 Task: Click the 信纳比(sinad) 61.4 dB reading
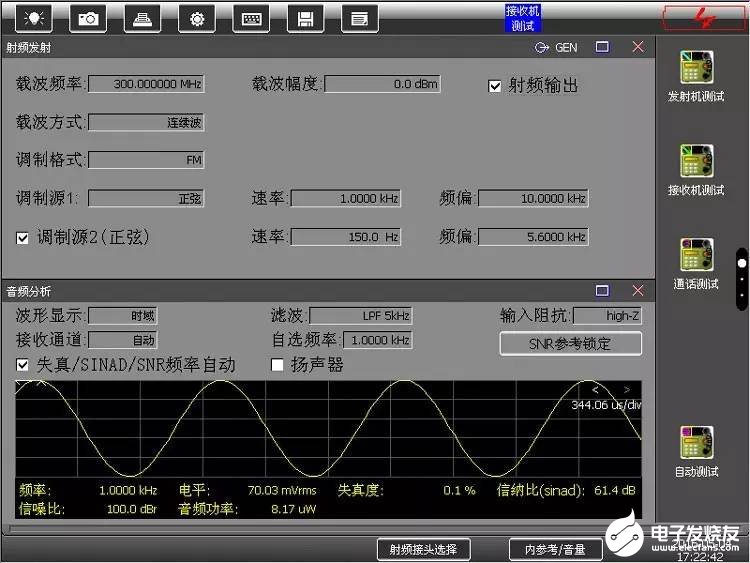[566, 490]
